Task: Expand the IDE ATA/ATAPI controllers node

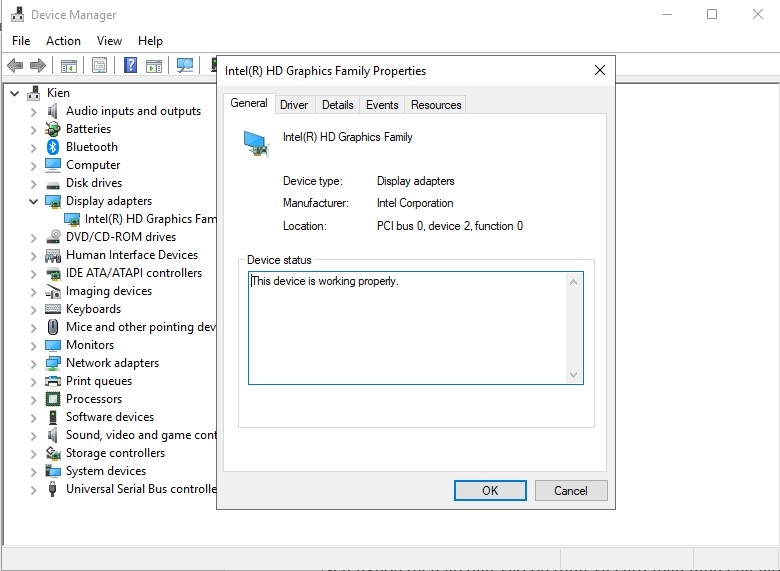Action: pos(33,273)
